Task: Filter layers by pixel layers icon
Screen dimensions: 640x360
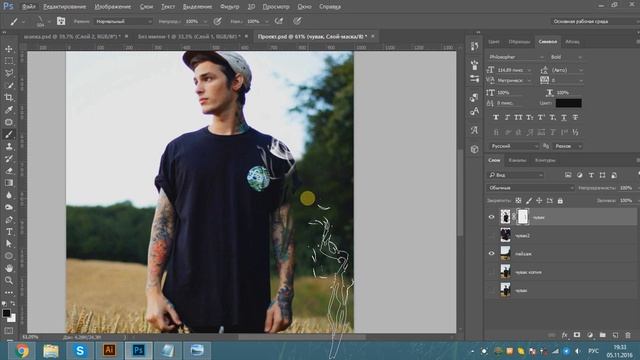Action: point(568,175)
